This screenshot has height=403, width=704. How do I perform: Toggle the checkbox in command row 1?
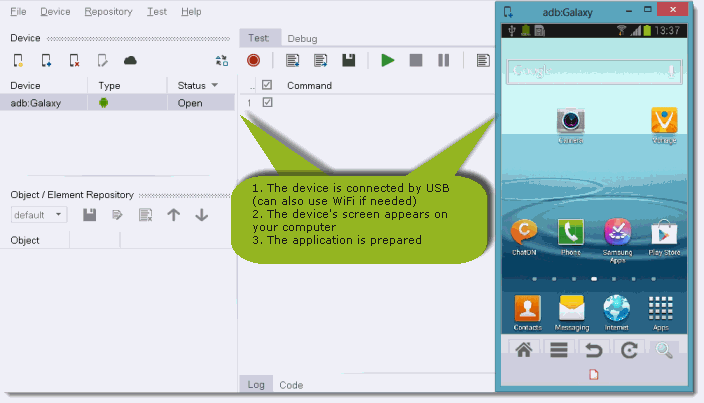tap(267, 103)
